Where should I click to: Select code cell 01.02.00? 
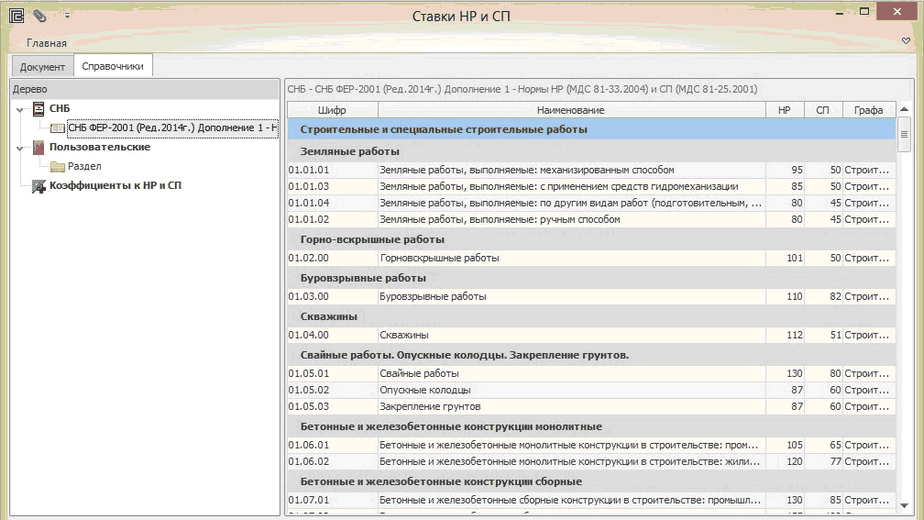(332, 258)
